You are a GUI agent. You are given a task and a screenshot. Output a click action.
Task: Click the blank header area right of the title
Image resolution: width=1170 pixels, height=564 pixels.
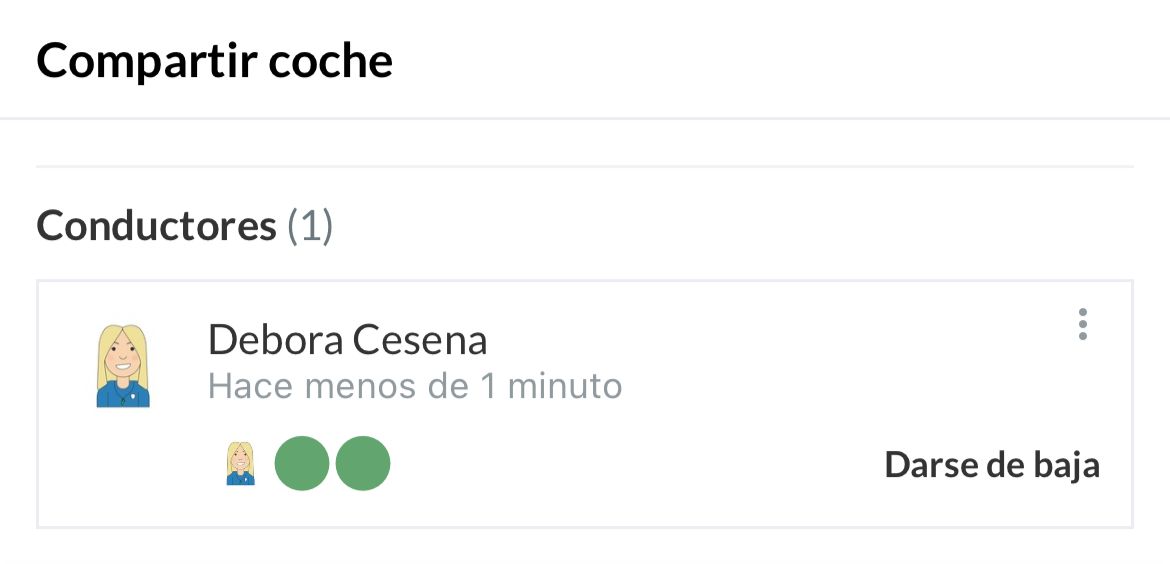(x=780, y=62)
